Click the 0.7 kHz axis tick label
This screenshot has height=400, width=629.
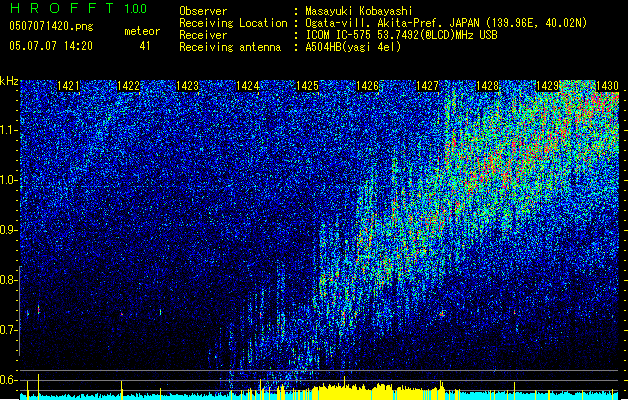coord(8,330)
